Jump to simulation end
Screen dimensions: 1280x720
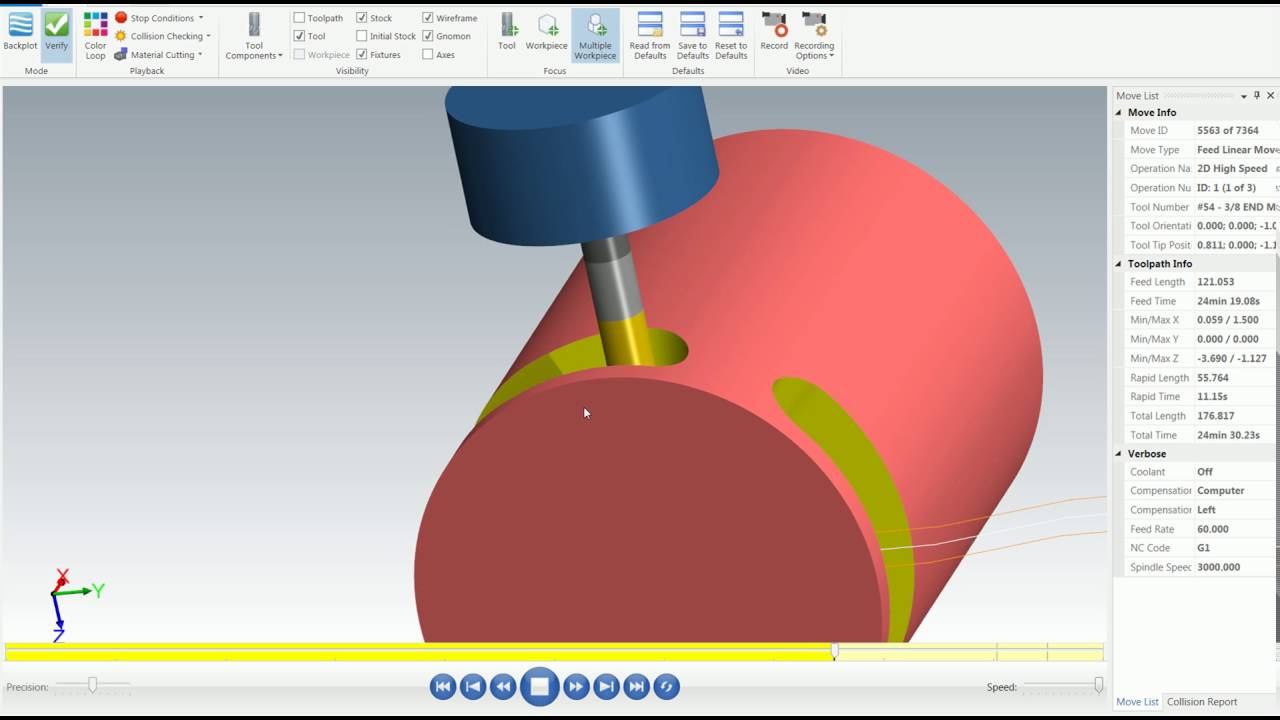pyautogui.click(x=636, y=686)
